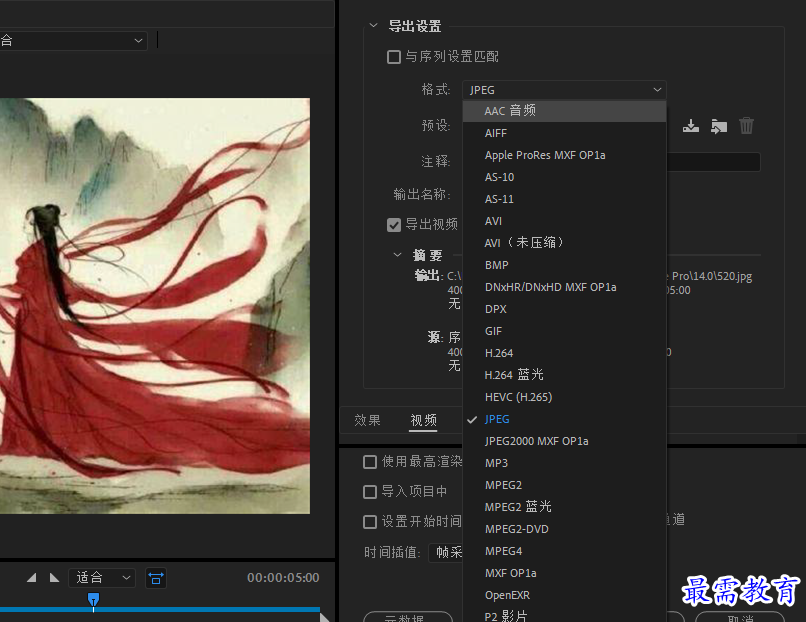Choose JPEG2000 MXF OP1a format

point(564,442)
